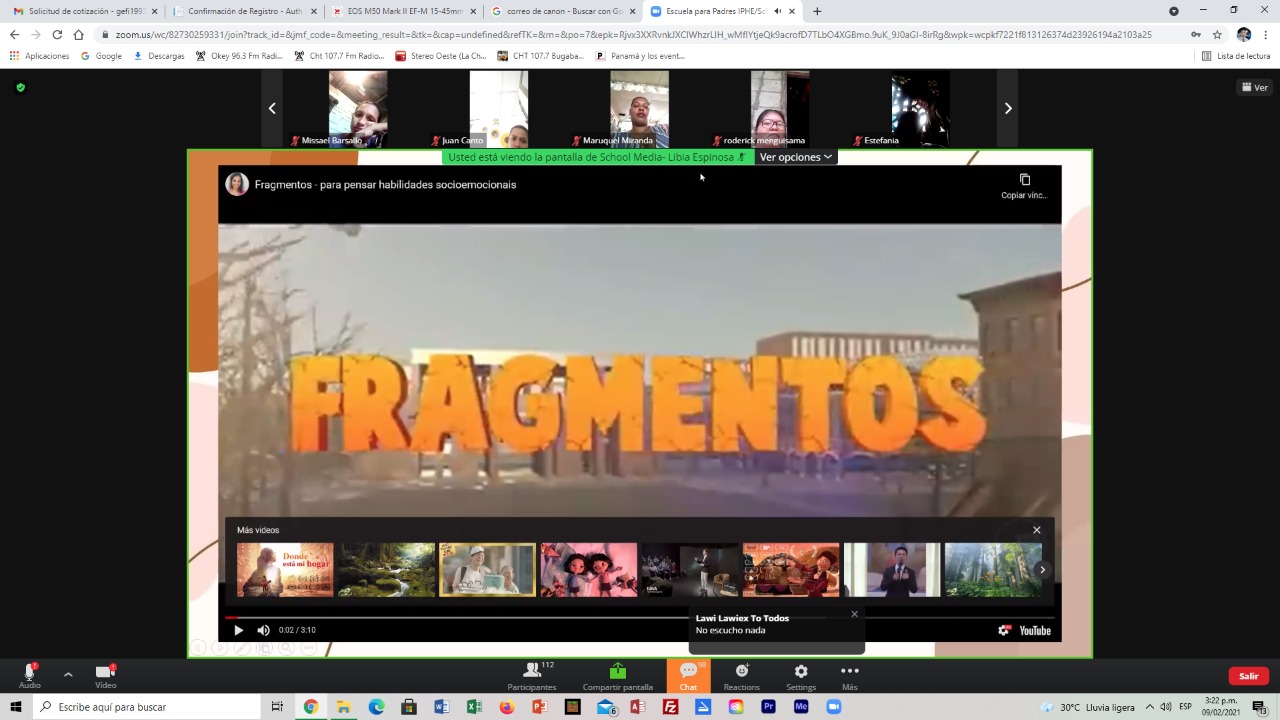
Task: Click Compartir pantalla to share your screen
Action: [618, 675]
